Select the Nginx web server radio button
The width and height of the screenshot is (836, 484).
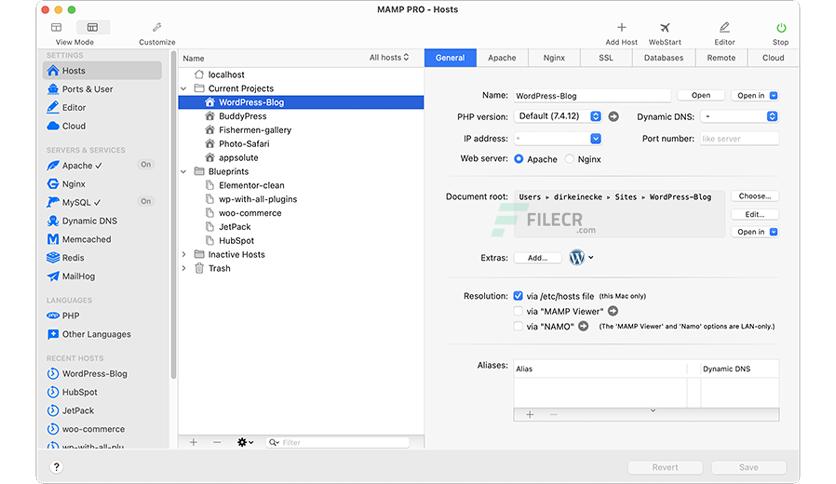(569, 159)
